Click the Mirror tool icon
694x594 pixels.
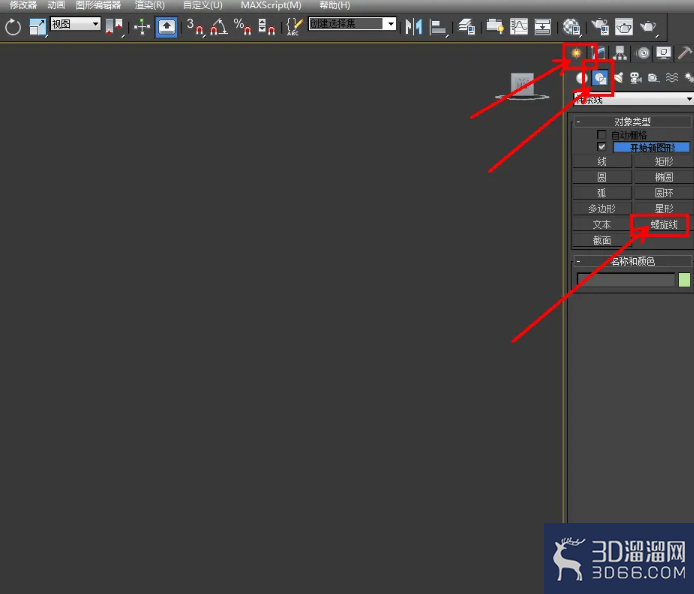[x=414, y=27]
